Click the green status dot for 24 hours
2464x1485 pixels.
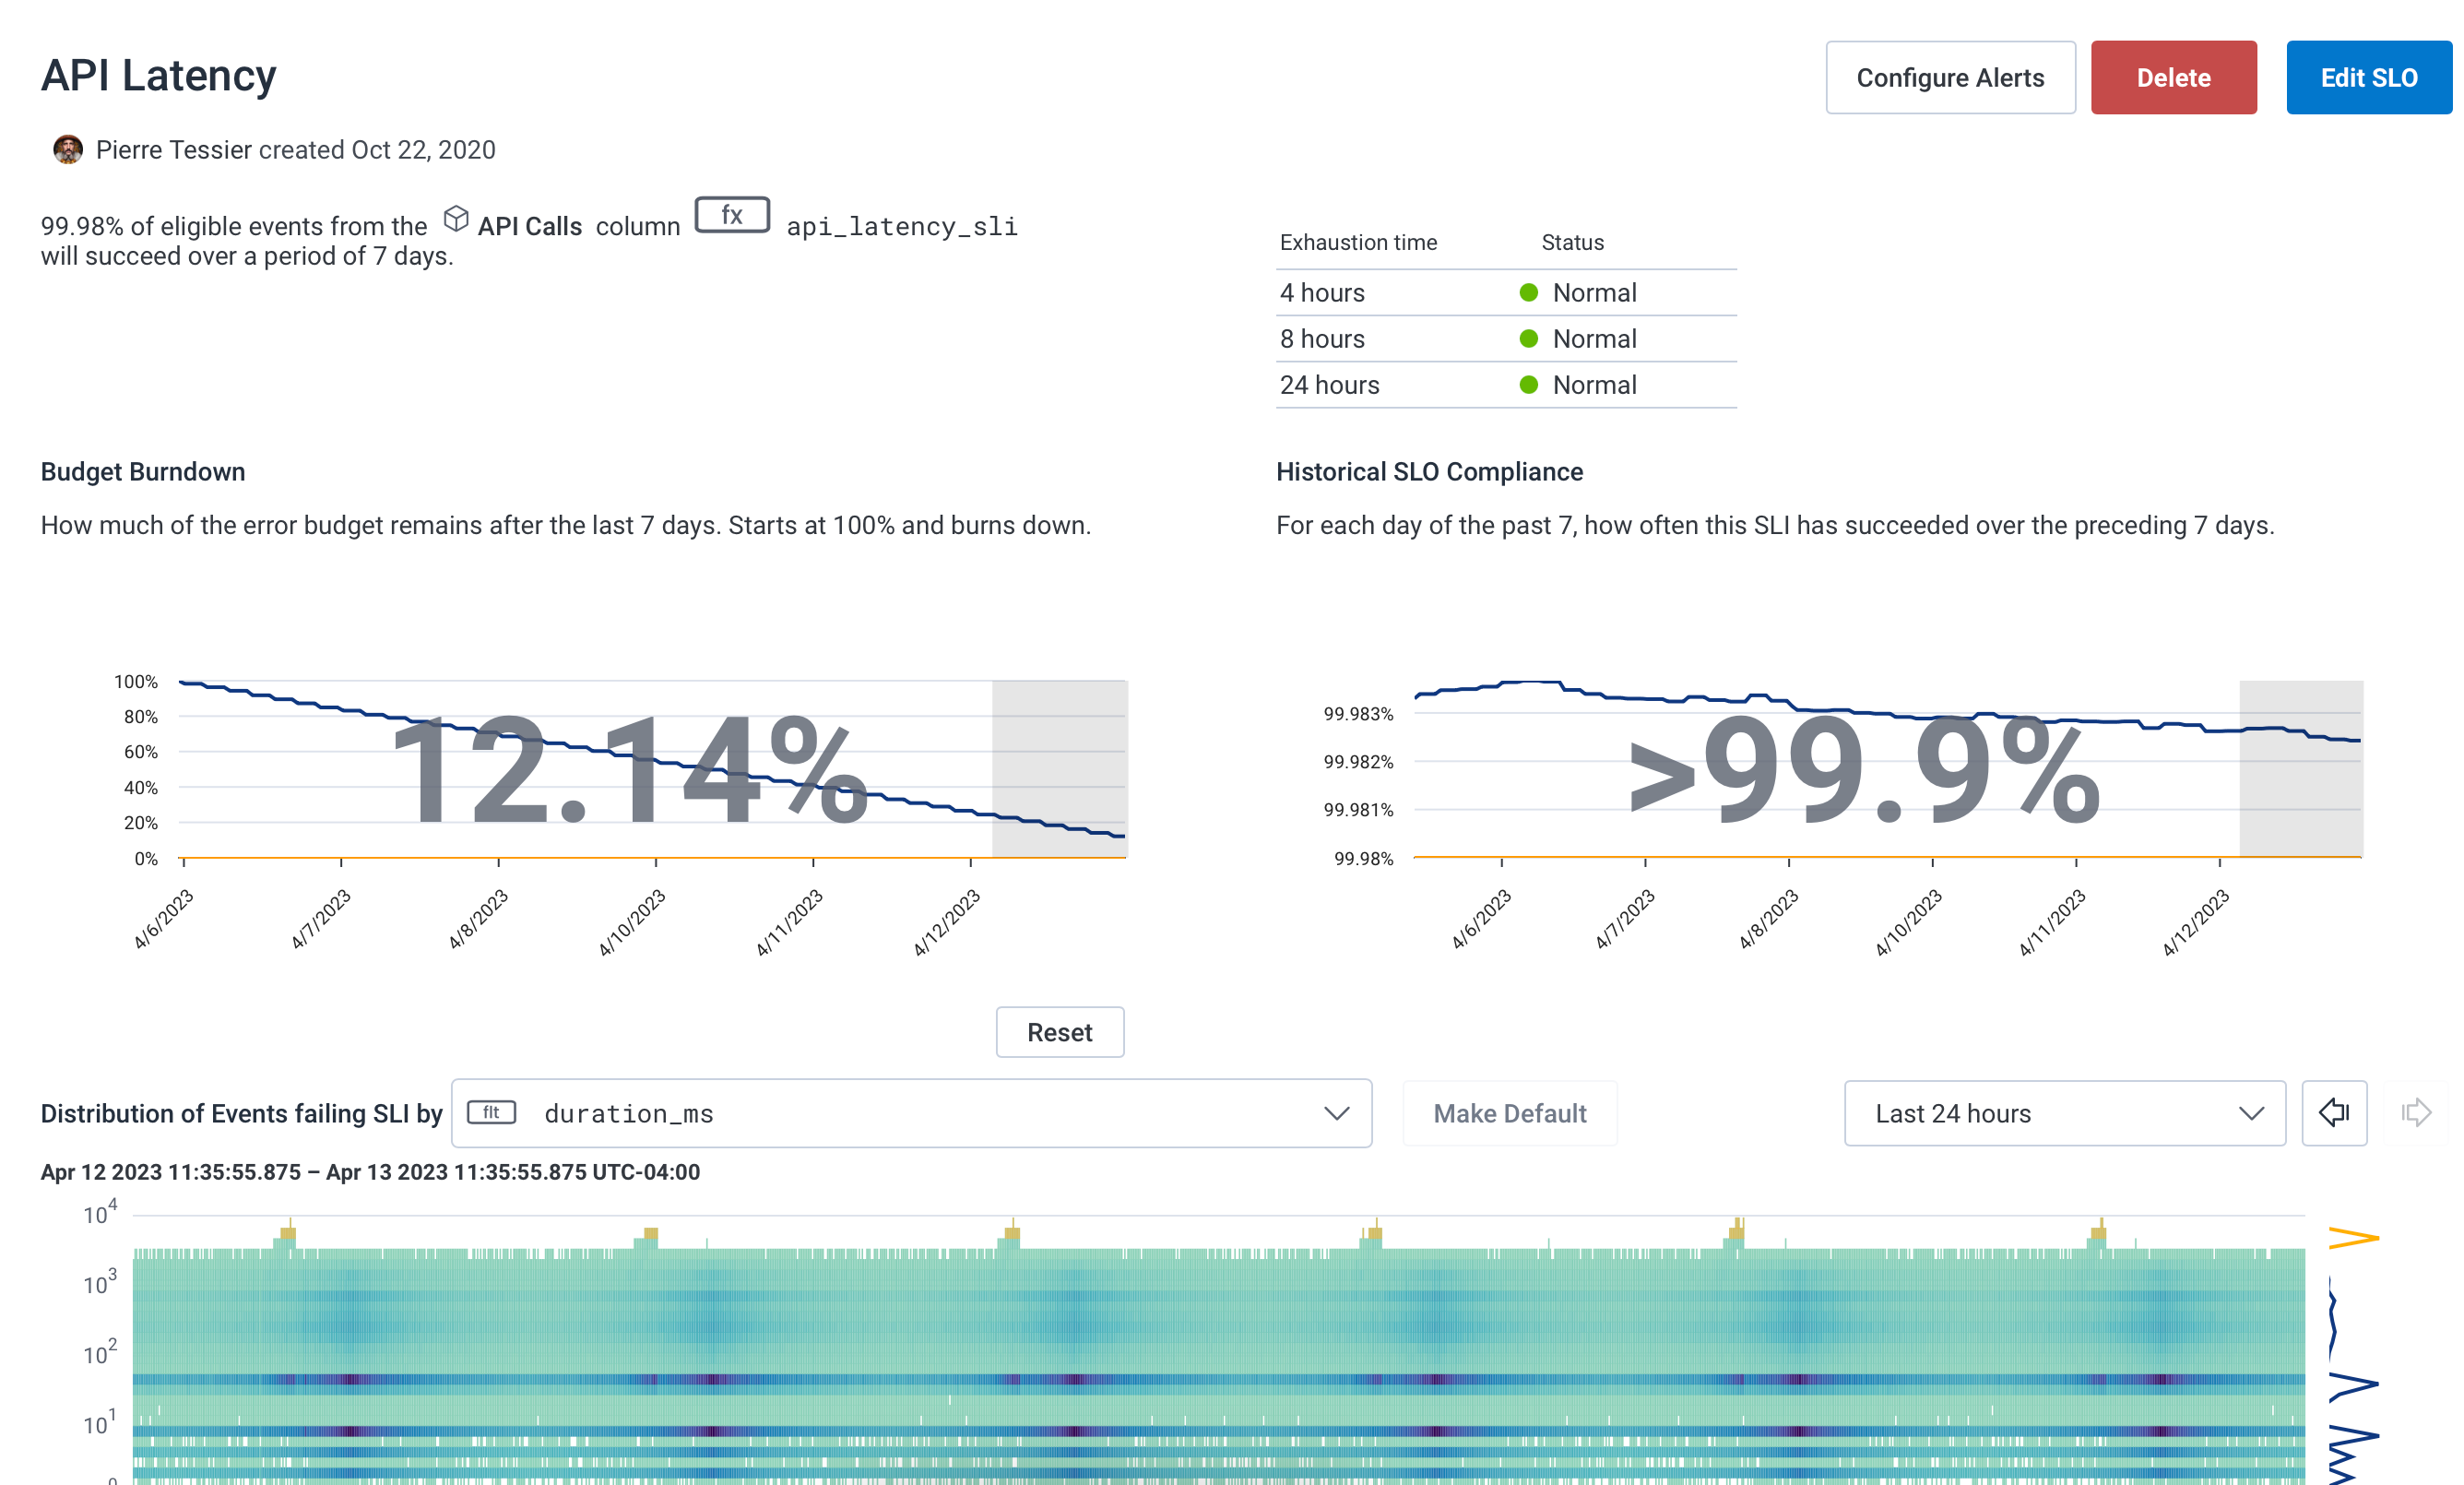[1528, 385]
